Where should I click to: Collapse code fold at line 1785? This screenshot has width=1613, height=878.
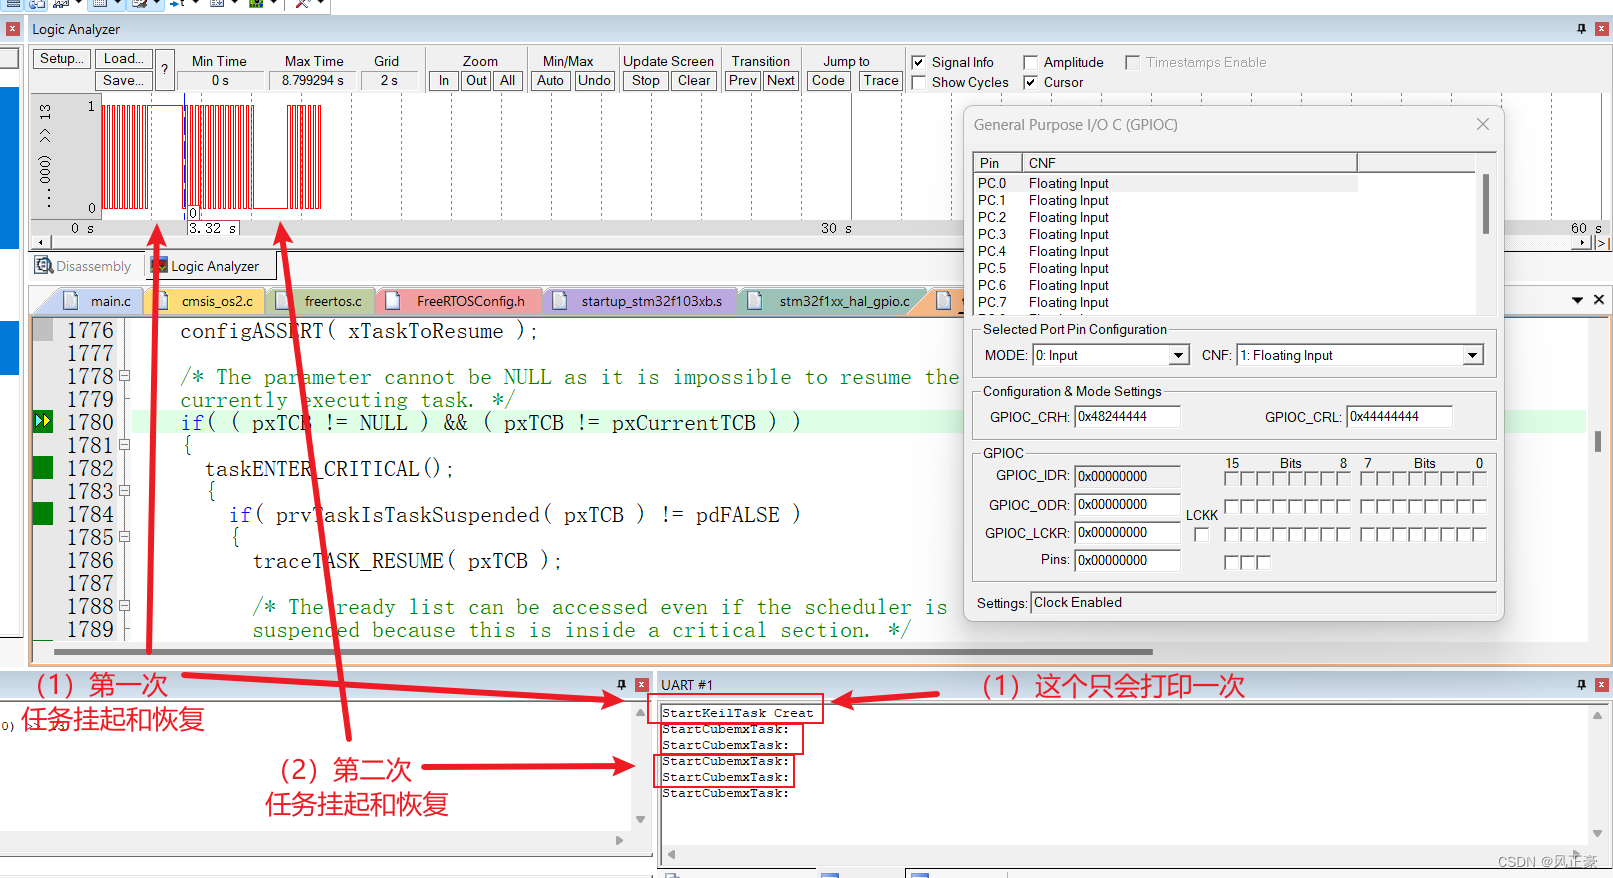coord(125,537)
